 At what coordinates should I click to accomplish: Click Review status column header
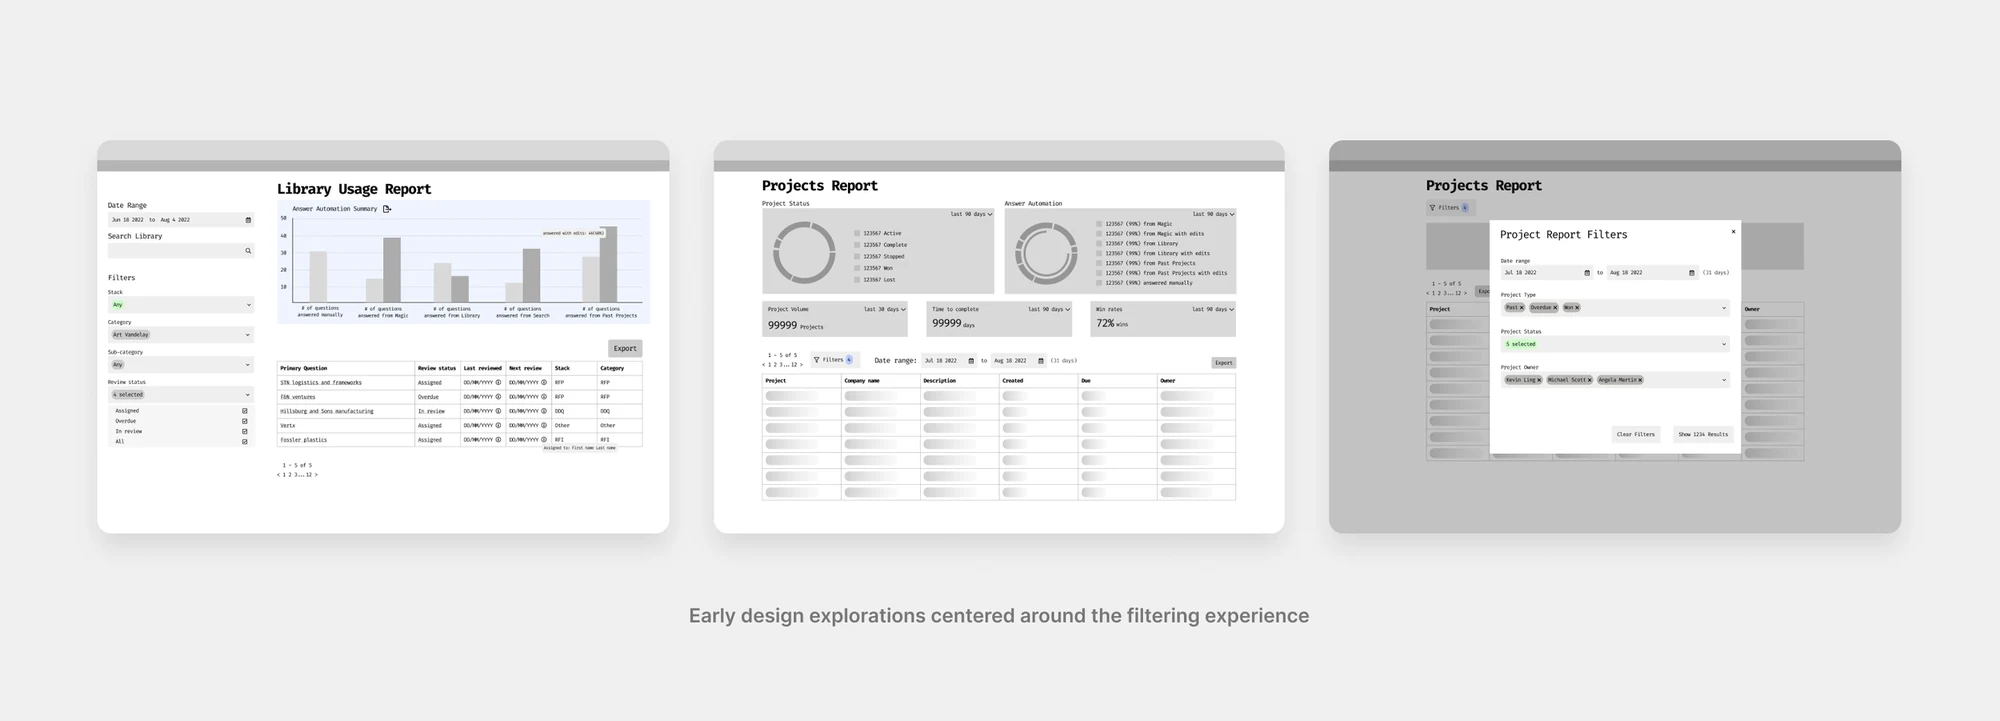(x=437, y=368)
